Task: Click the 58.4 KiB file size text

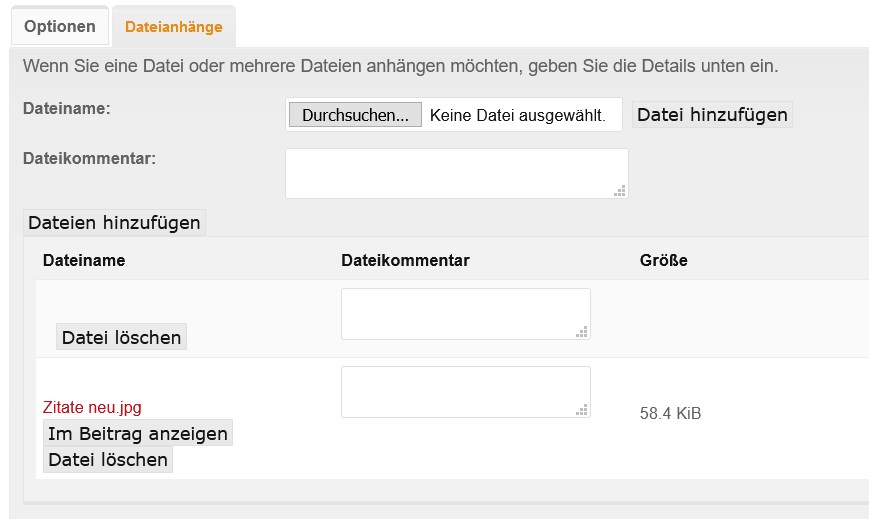Action: pyautogui.click(x=670, y=413)
